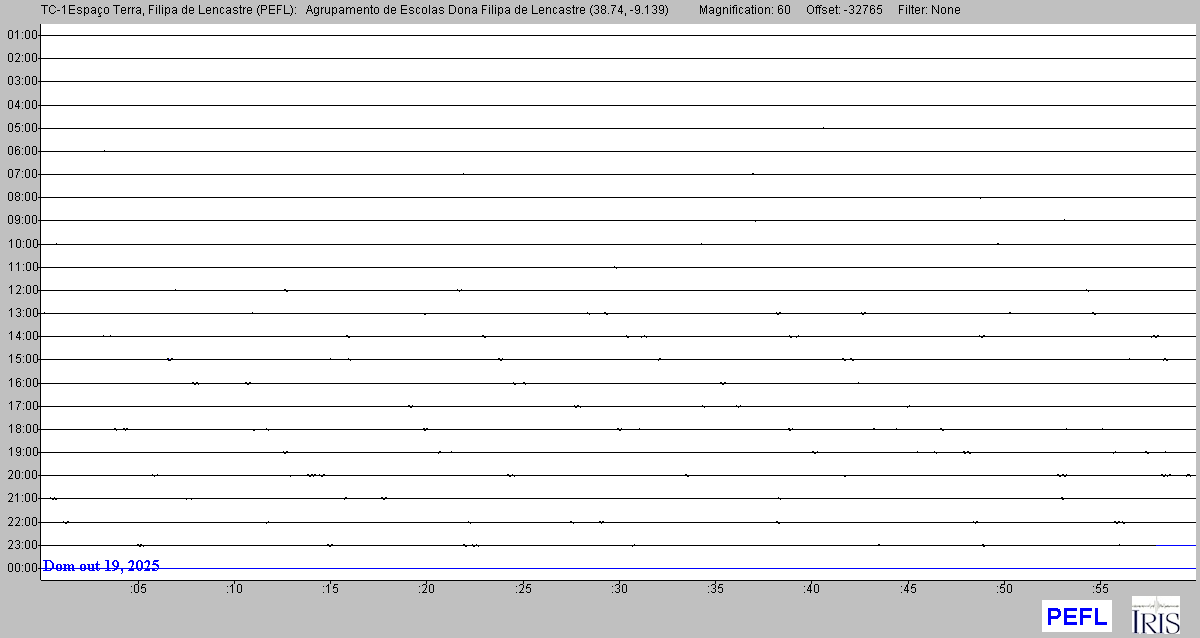Select the 01:00 hour label
The height and width of the screenshot is (638, 1200).
click(21, 35)
